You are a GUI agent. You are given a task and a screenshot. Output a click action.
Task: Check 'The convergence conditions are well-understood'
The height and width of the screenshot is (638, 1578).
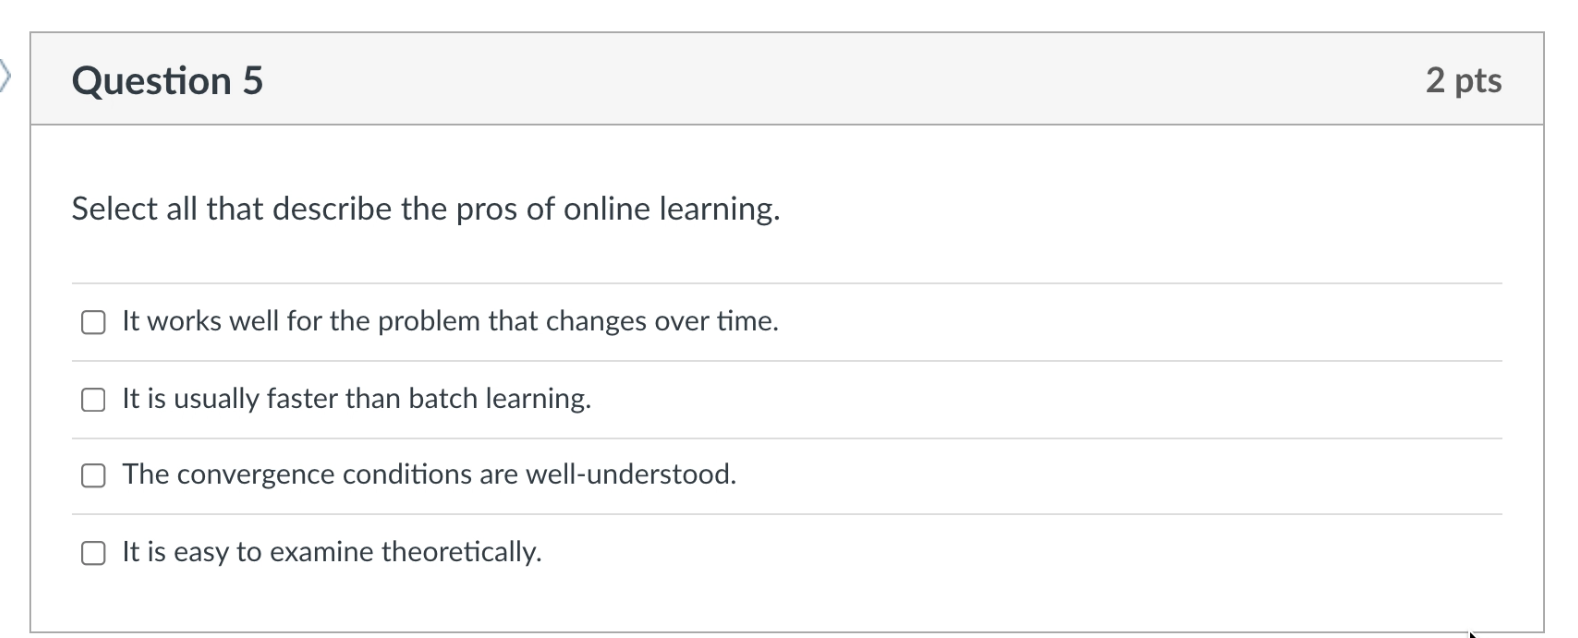[93, 475]
